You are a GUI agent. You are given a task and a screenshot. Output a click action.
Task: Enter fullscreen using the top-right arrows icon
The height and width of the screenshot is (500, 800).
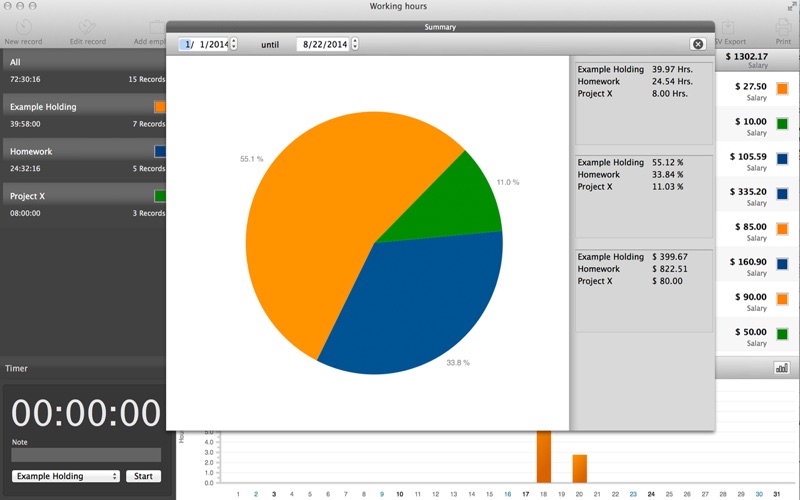pyautogui.click(x=792, y=7)
